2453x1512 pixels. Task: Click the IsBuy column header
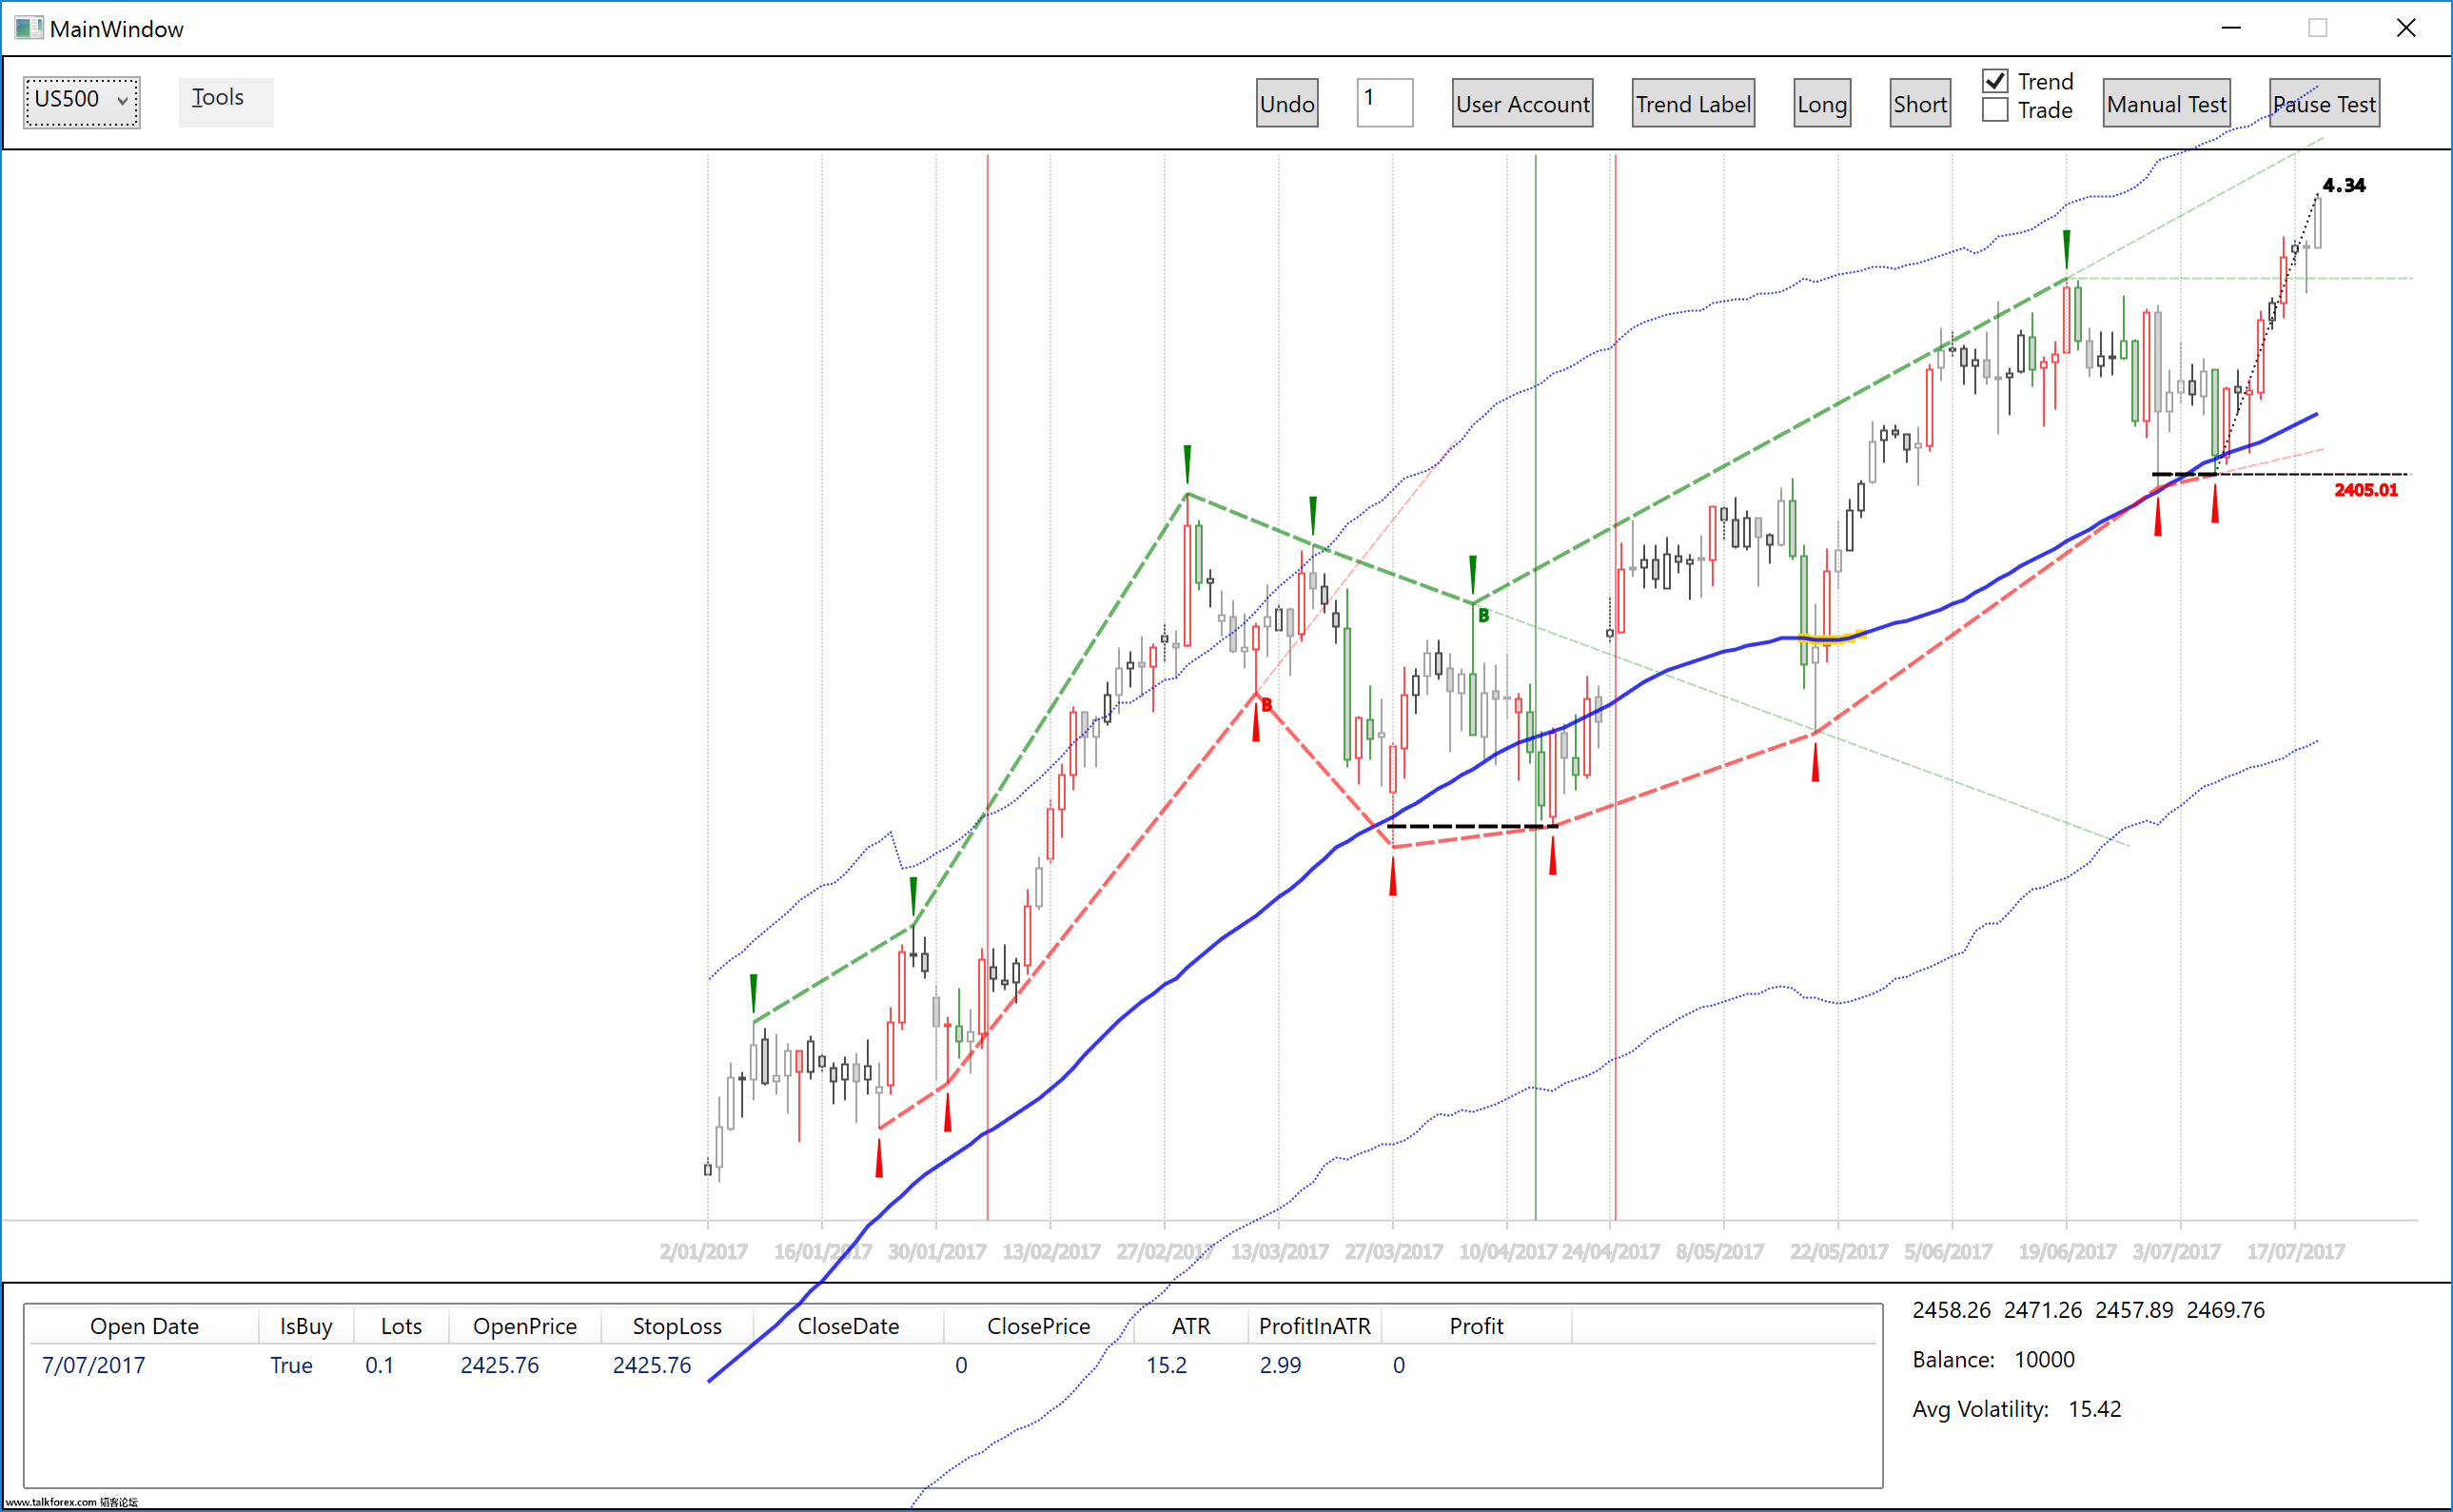(x=306, y=1326)
